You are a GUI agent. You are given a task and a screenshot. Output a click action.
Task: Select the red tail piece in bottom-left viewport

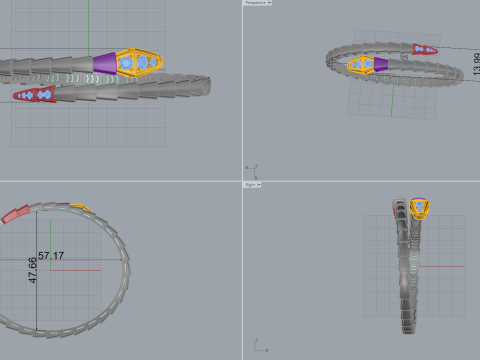pyautogui.click(x=15, y=214)
